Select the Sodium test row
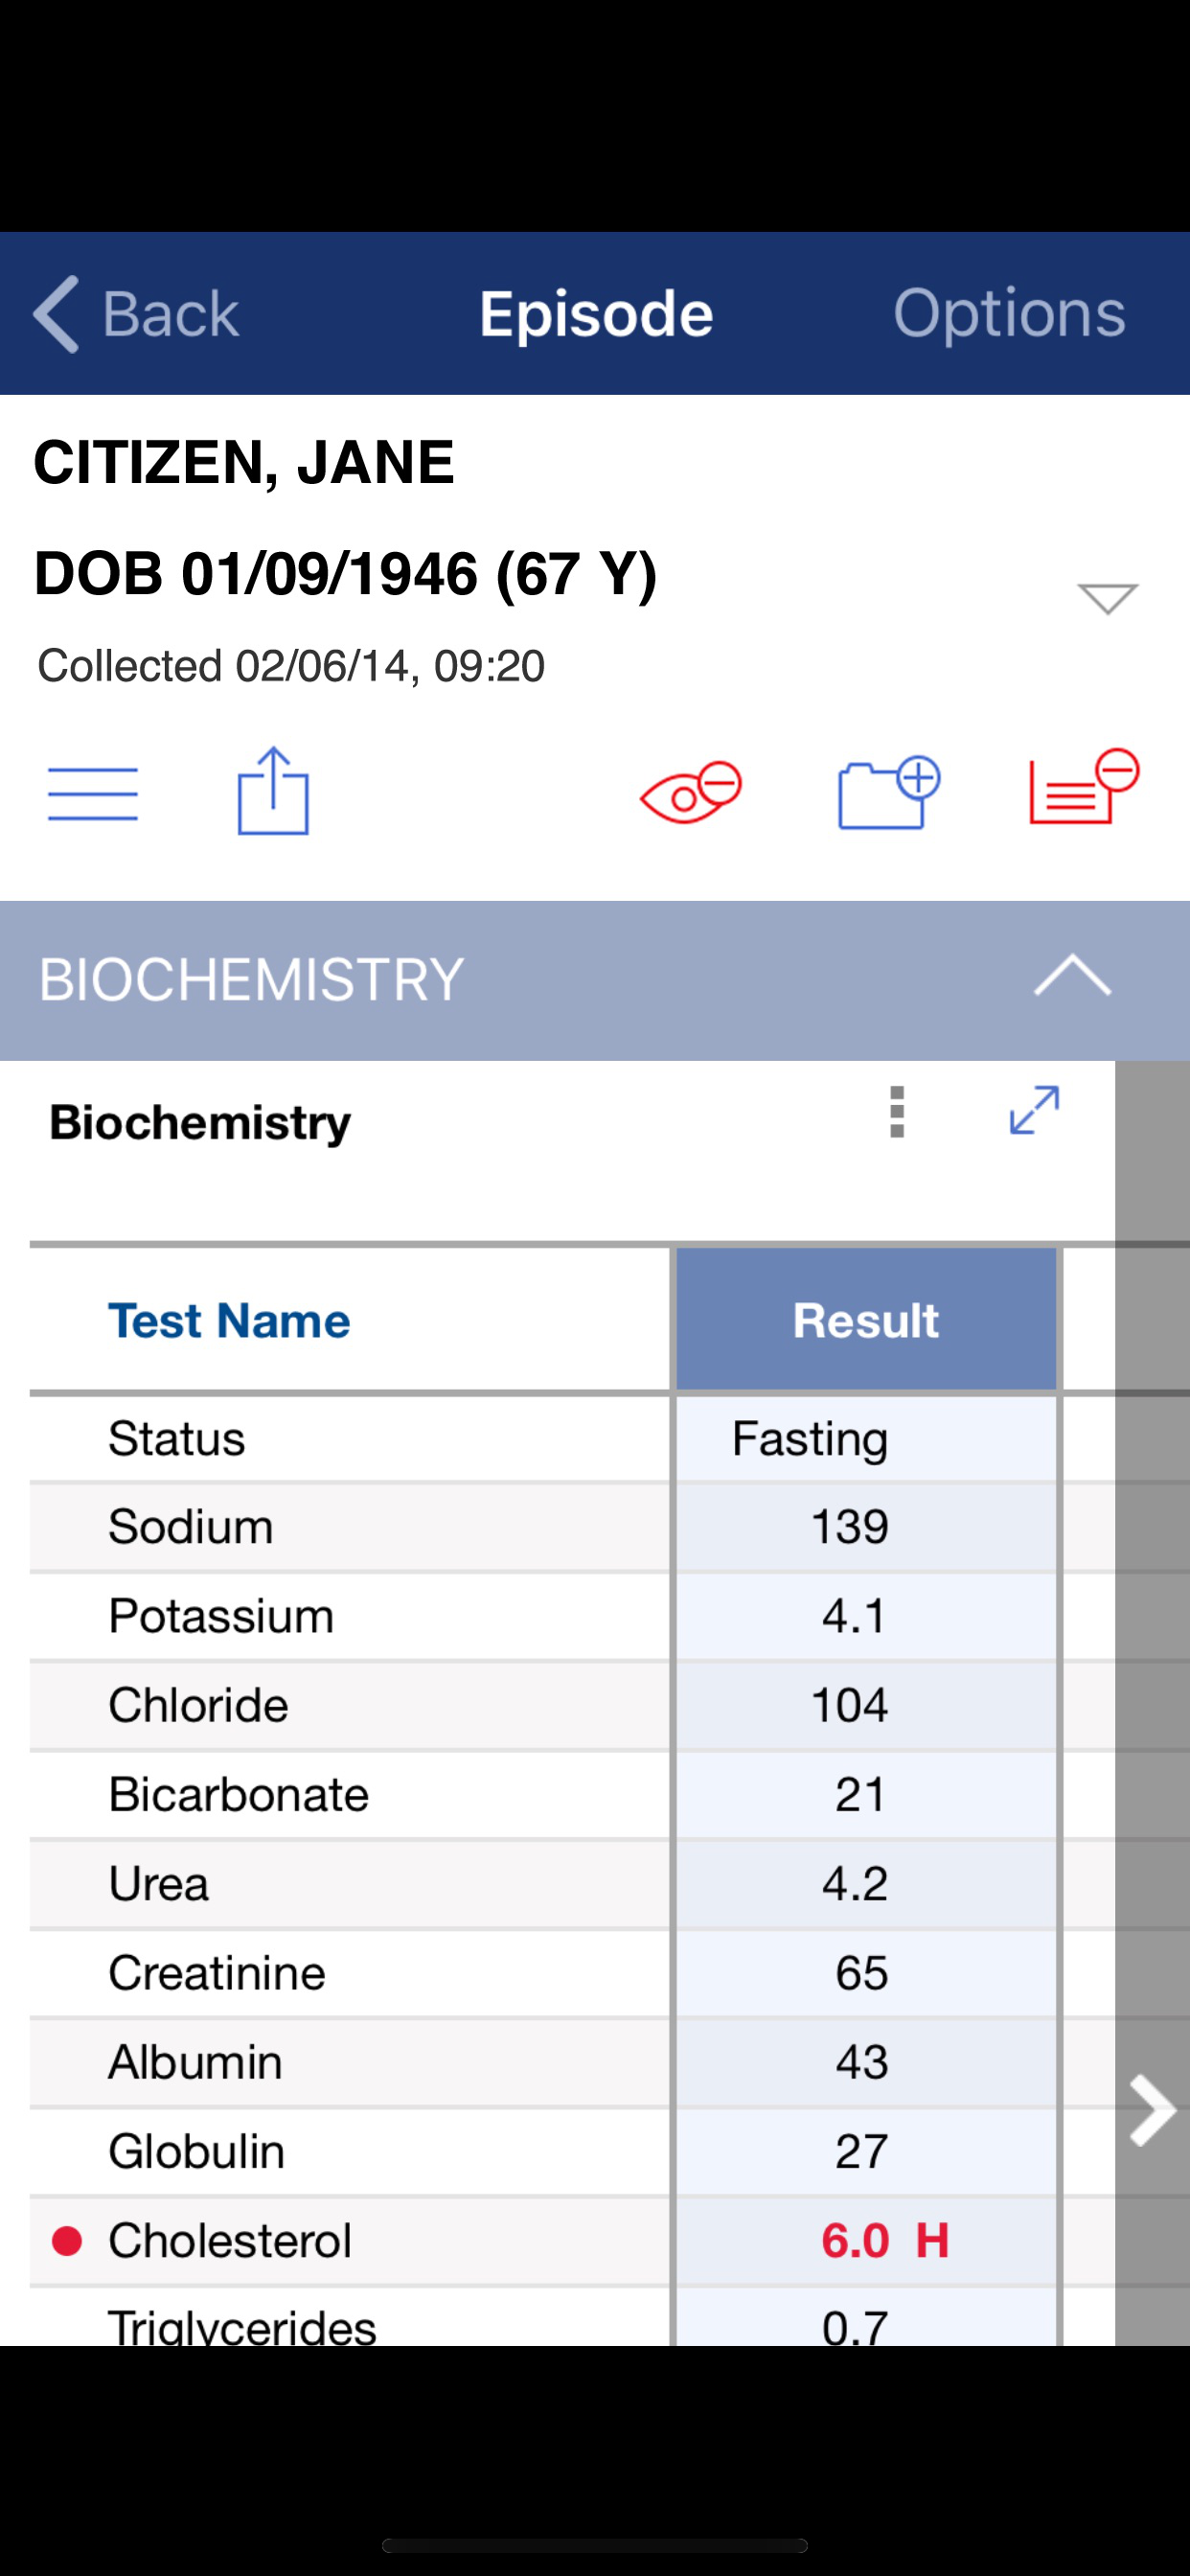 click(x=544, y=1527)
